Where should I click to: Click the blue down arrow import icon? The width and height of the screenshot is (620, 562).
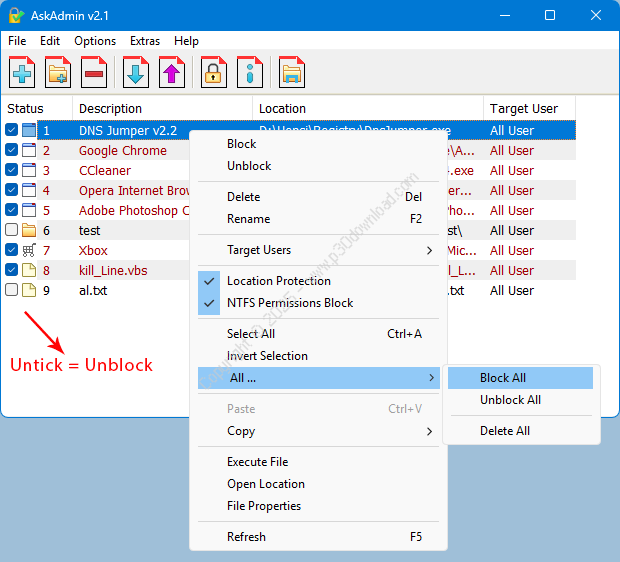(136, 73)
